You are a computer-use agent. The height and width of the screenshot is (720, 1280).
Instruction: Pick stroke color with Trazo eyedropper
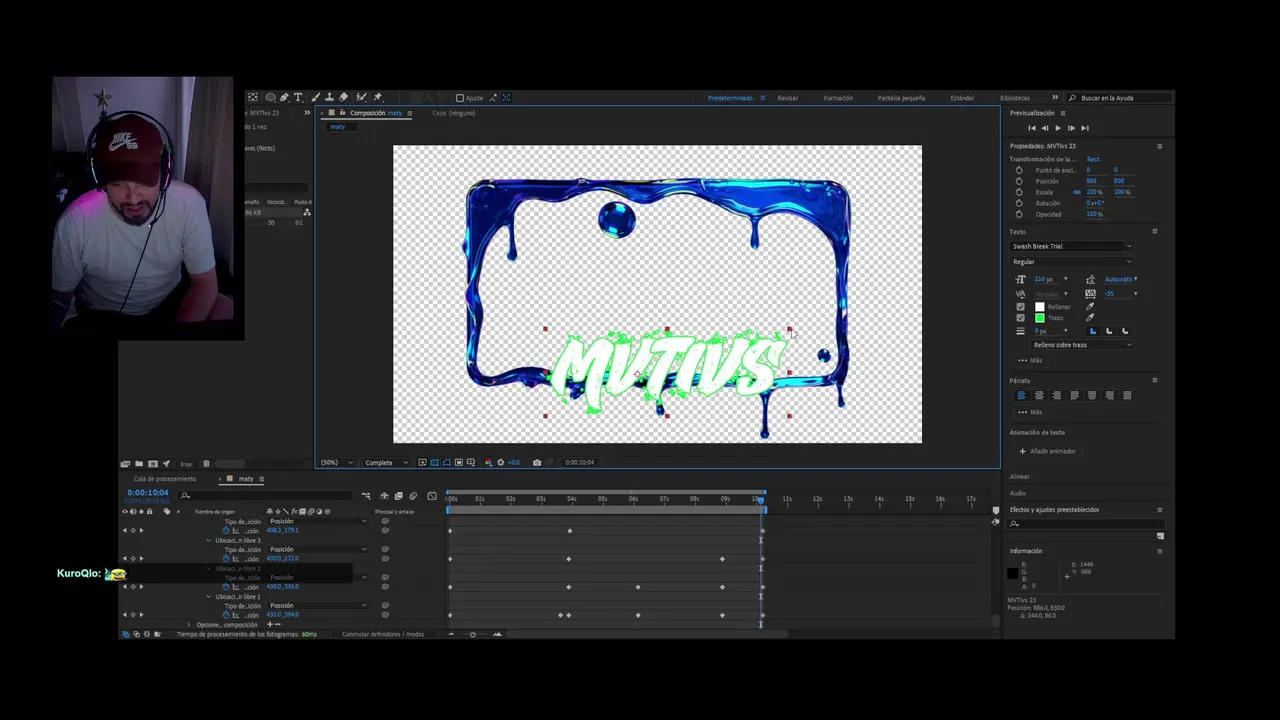click(x=1090, y=317)
